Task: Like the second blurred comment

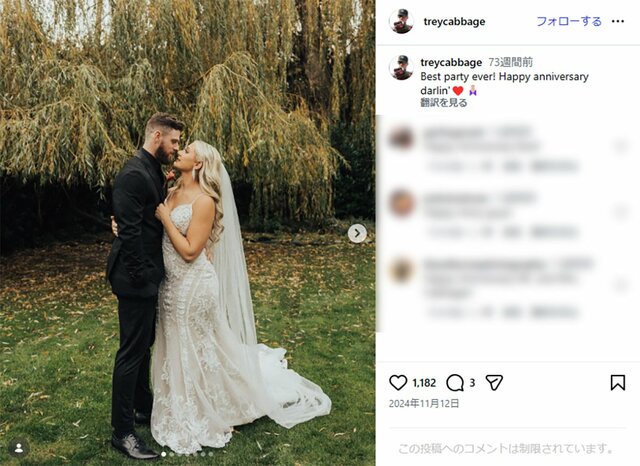Action: [x=621, y=212]
